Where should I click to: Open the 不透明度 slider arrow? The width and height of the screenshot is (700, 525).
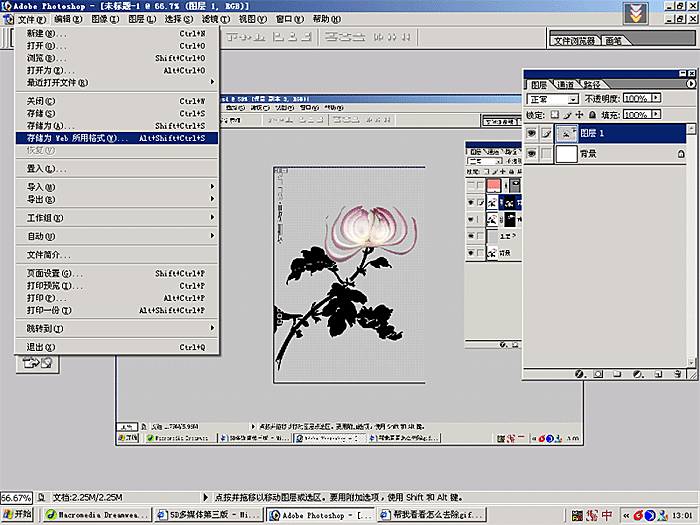pos(656,98)
